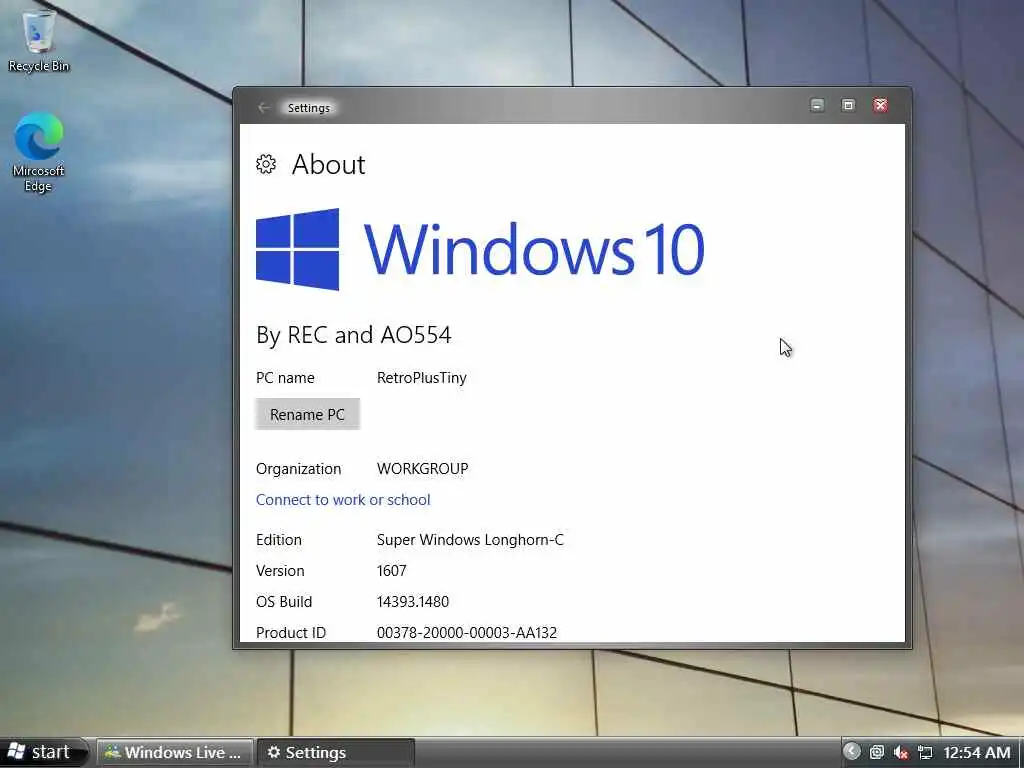The width and height of the screenshot is (1024, 768).
Task: Expand hidden tray icons arrow
Action: tap(852, 751)
